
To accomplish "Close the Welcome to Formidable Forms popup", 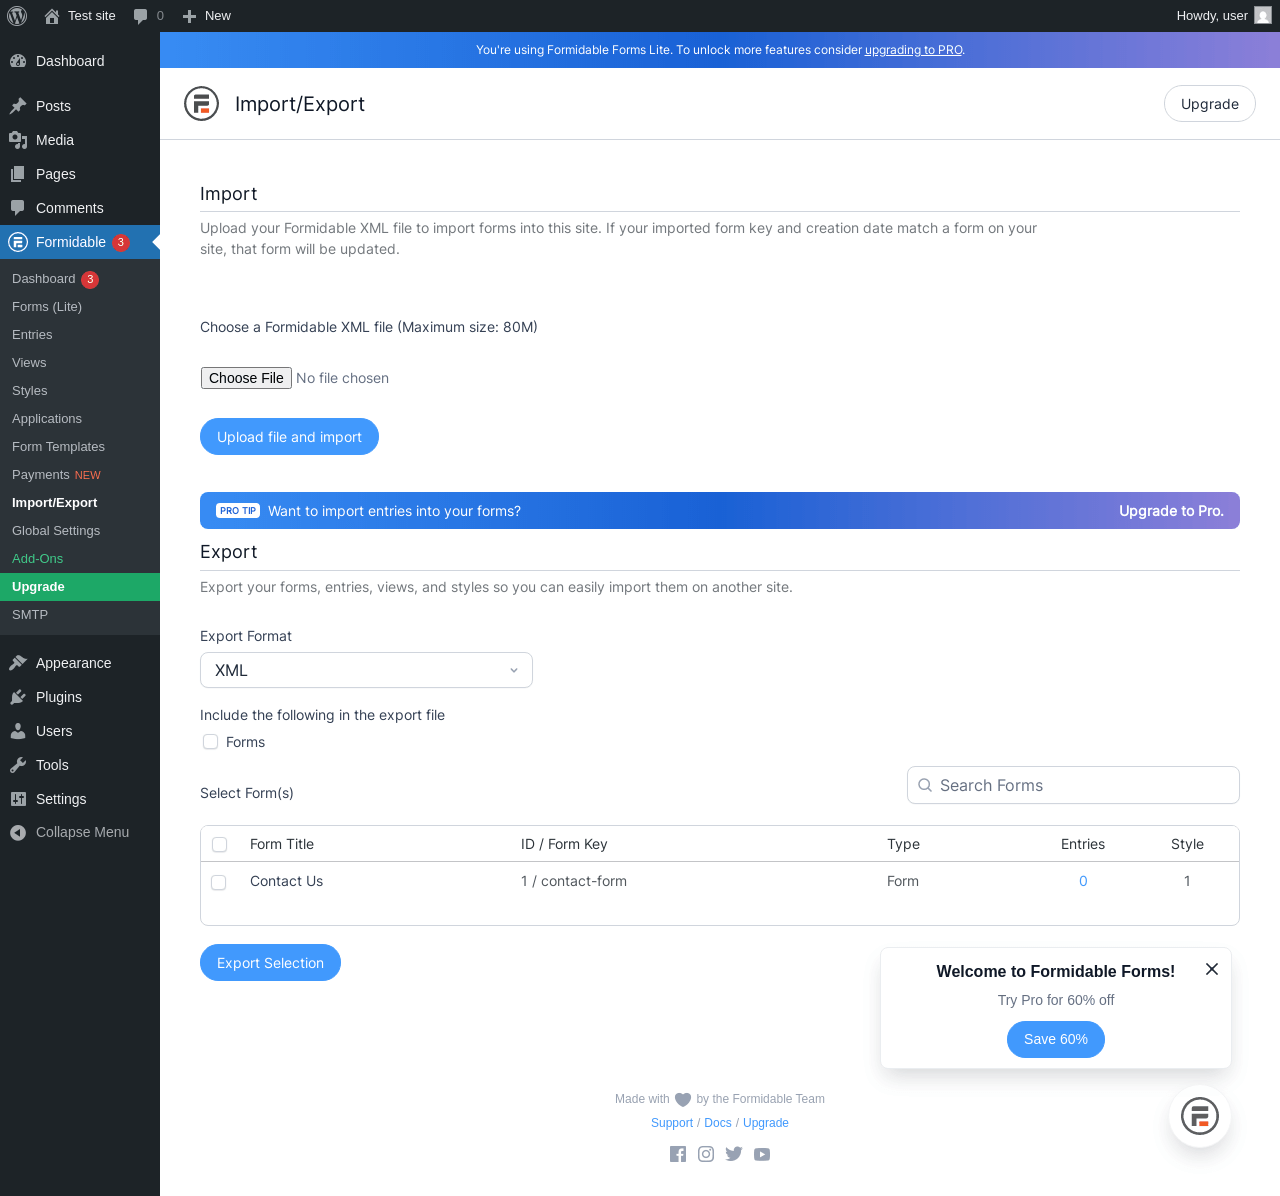I will pos(1212,969).
